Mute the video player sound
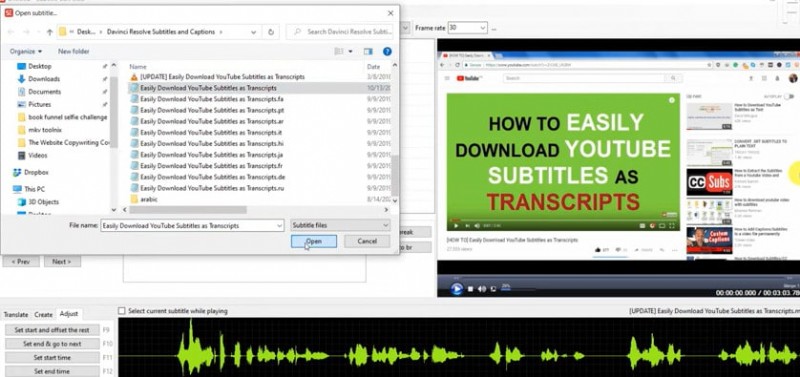The image size is (800, 377). [482, 289]
